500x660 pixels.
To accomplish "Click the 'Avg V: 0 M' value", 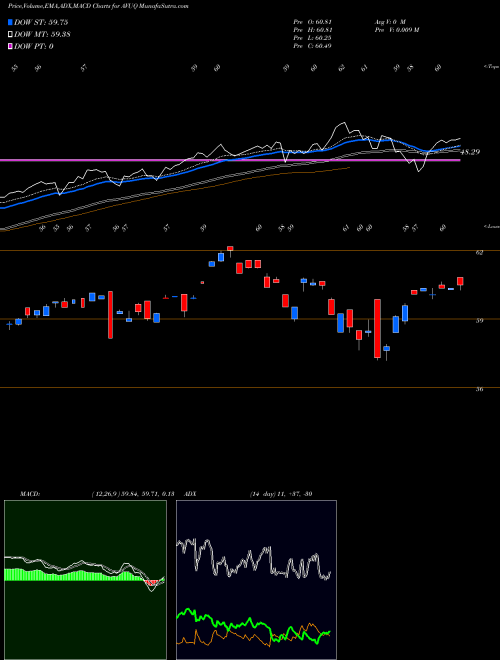I will (x=390, y=22).
